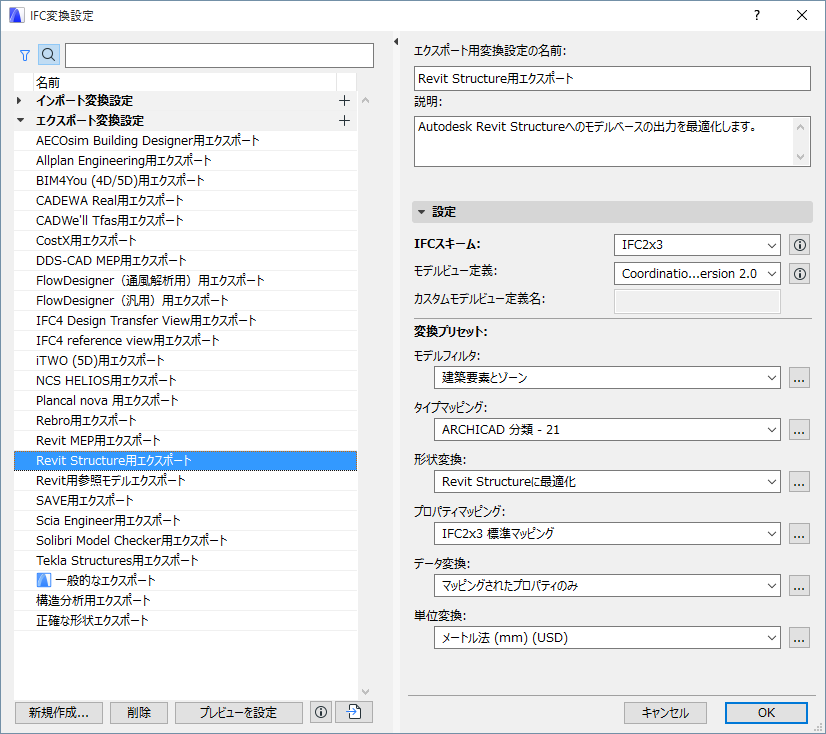Add new export translator with plus icon
Screen dimensions: 826x734
tap(344, 121)
